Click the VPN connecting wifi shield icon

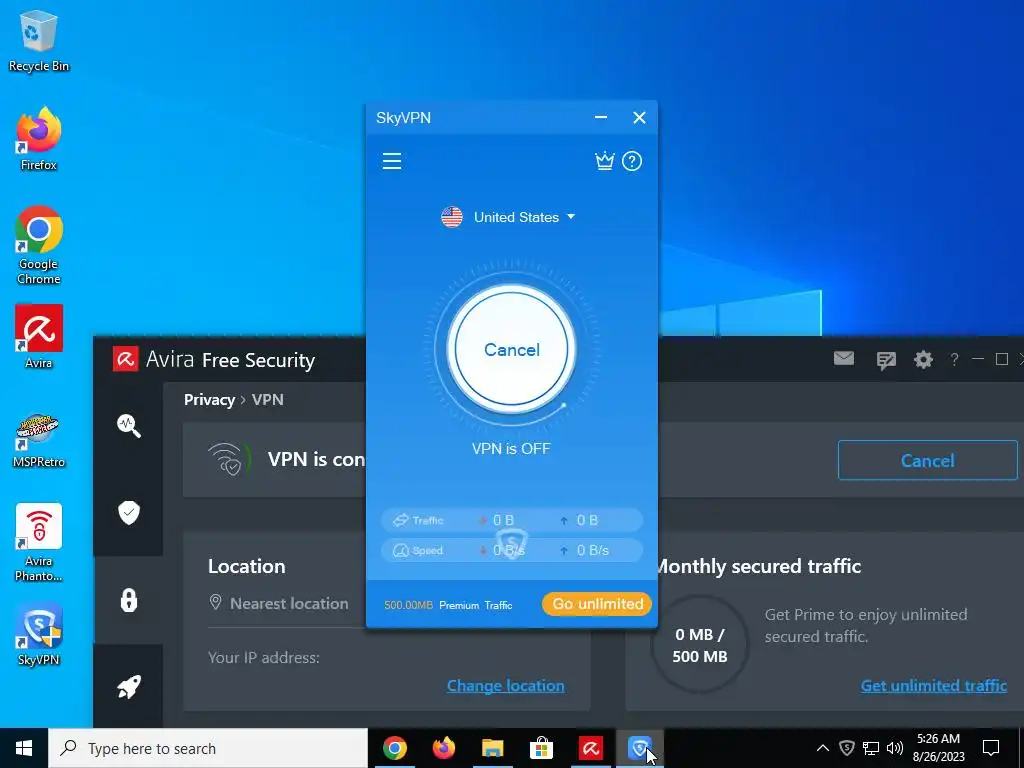229,459
